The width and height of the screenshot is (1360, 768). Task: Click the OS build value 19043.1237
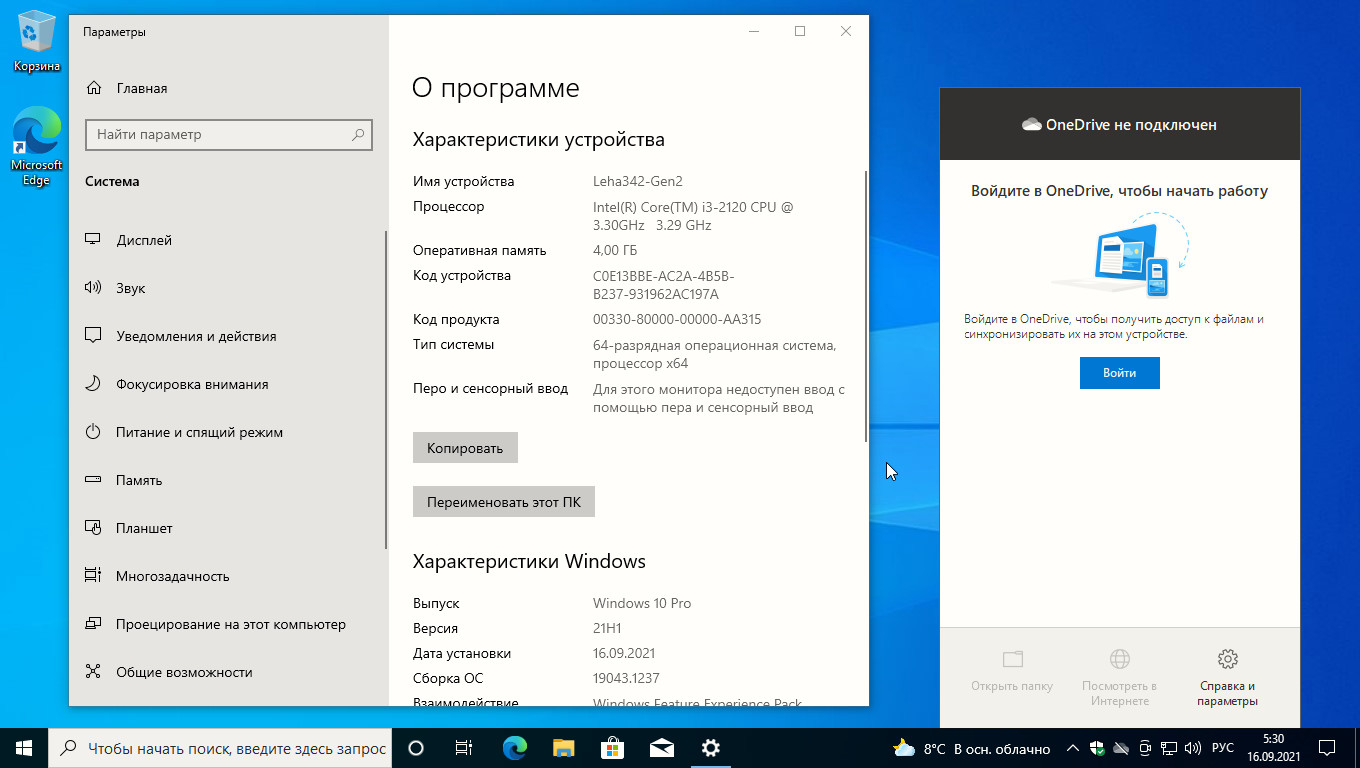[626, 678]
